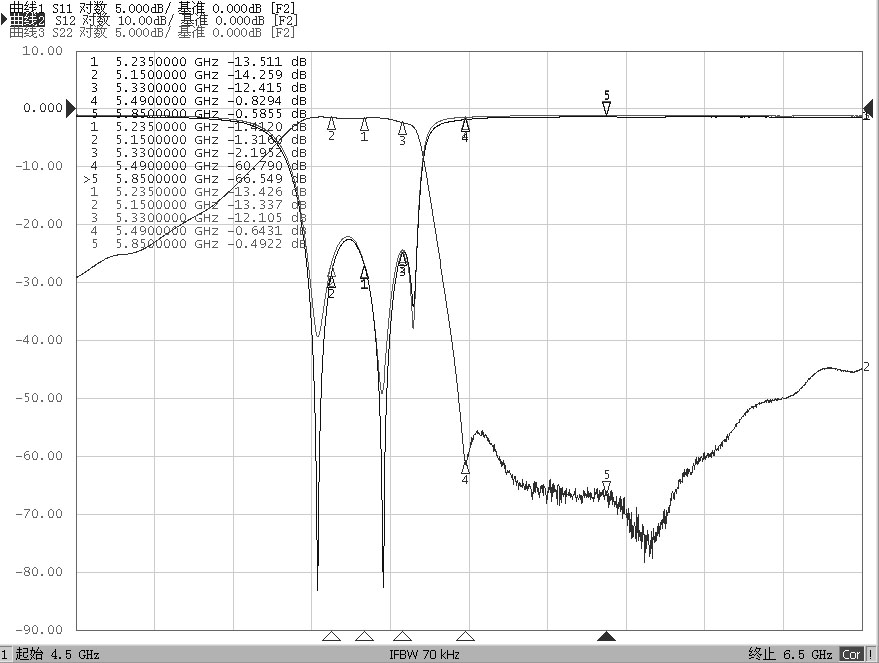Click marker 5 on the upper trace

coord(606,105)
